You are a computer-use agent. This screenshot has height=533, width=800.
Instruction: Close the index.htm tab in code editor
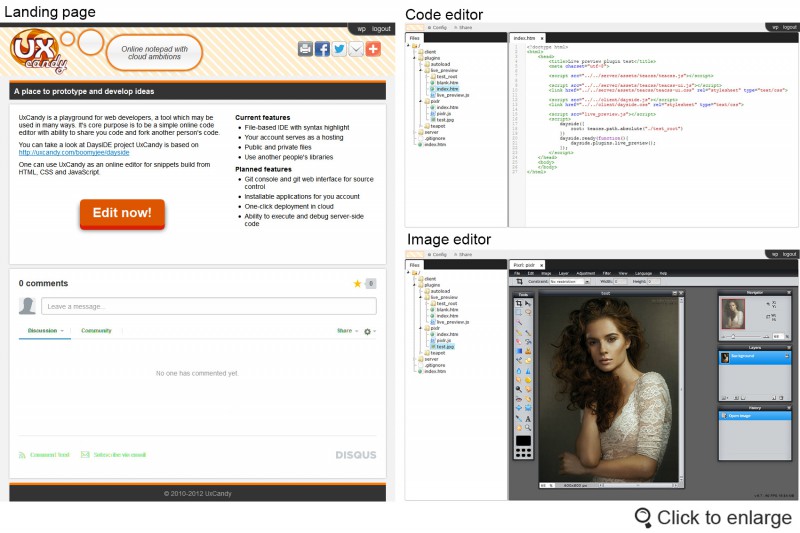542,38
